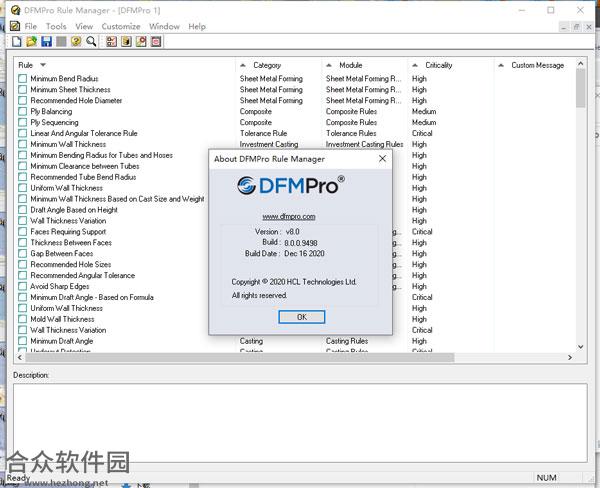
Task: Click the pink document toolbar icon
Action: 156,41
